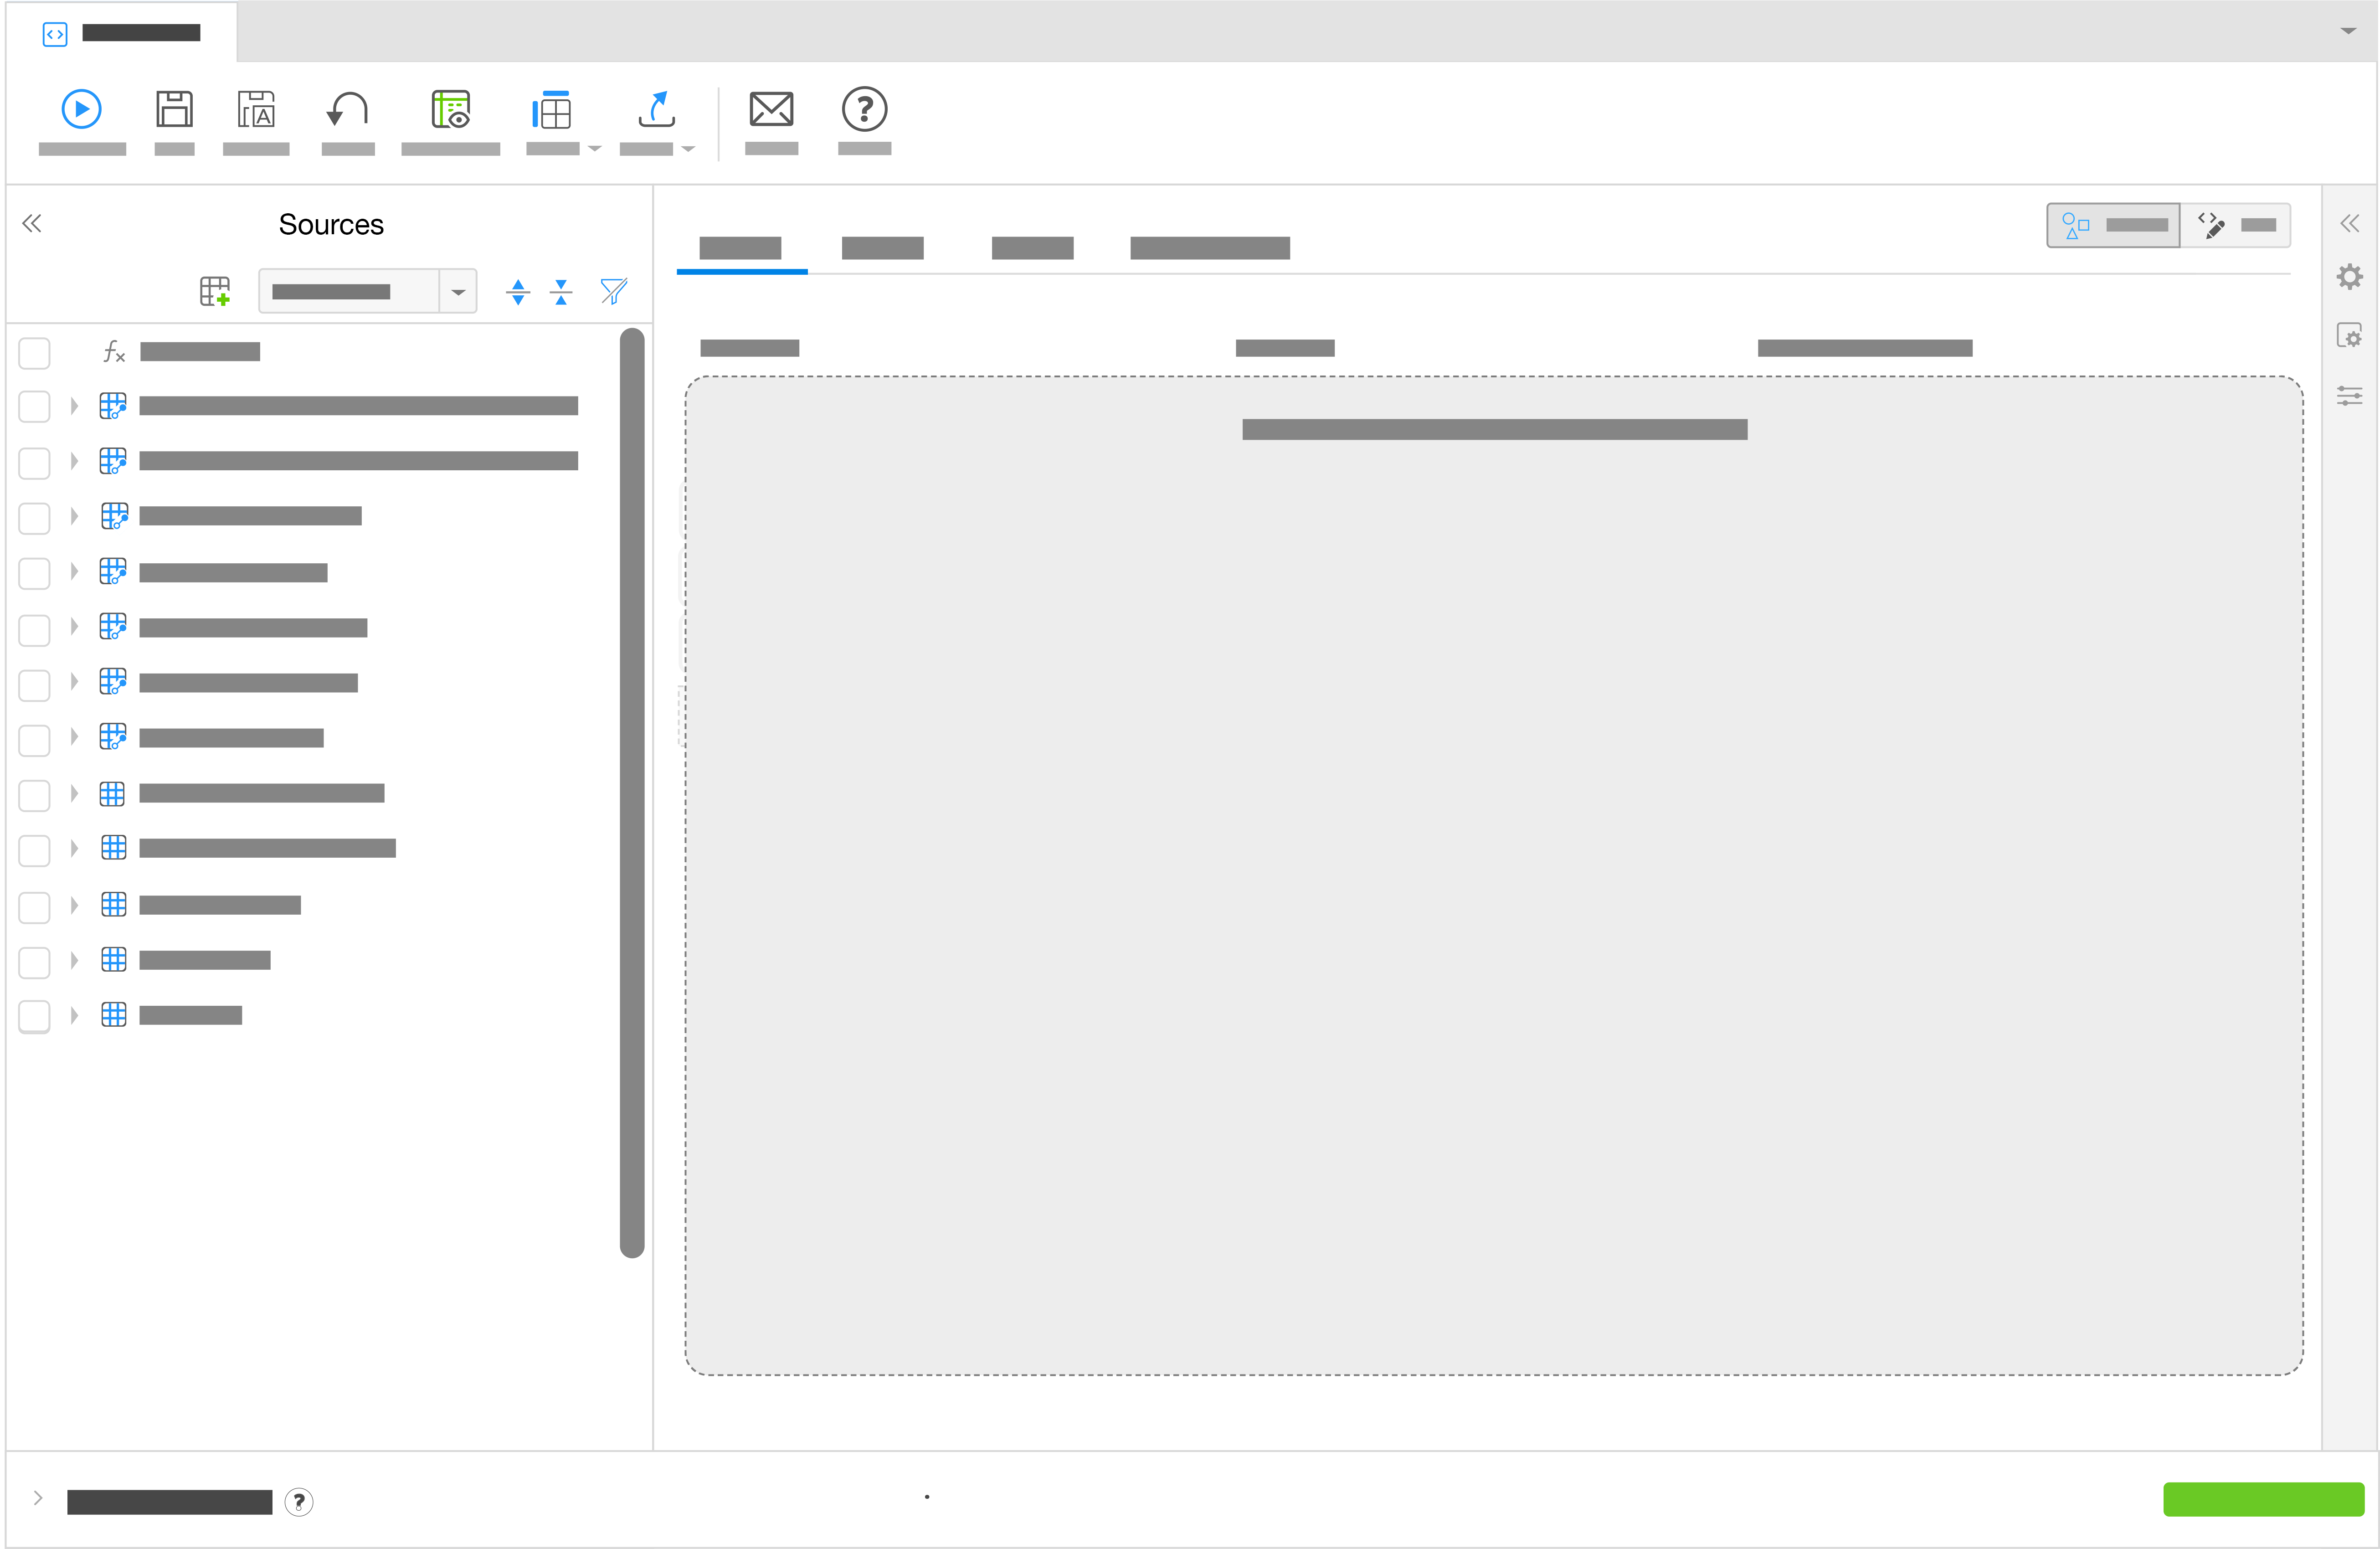
Task: Click the expand all icon in Sources
Action: 518,292
